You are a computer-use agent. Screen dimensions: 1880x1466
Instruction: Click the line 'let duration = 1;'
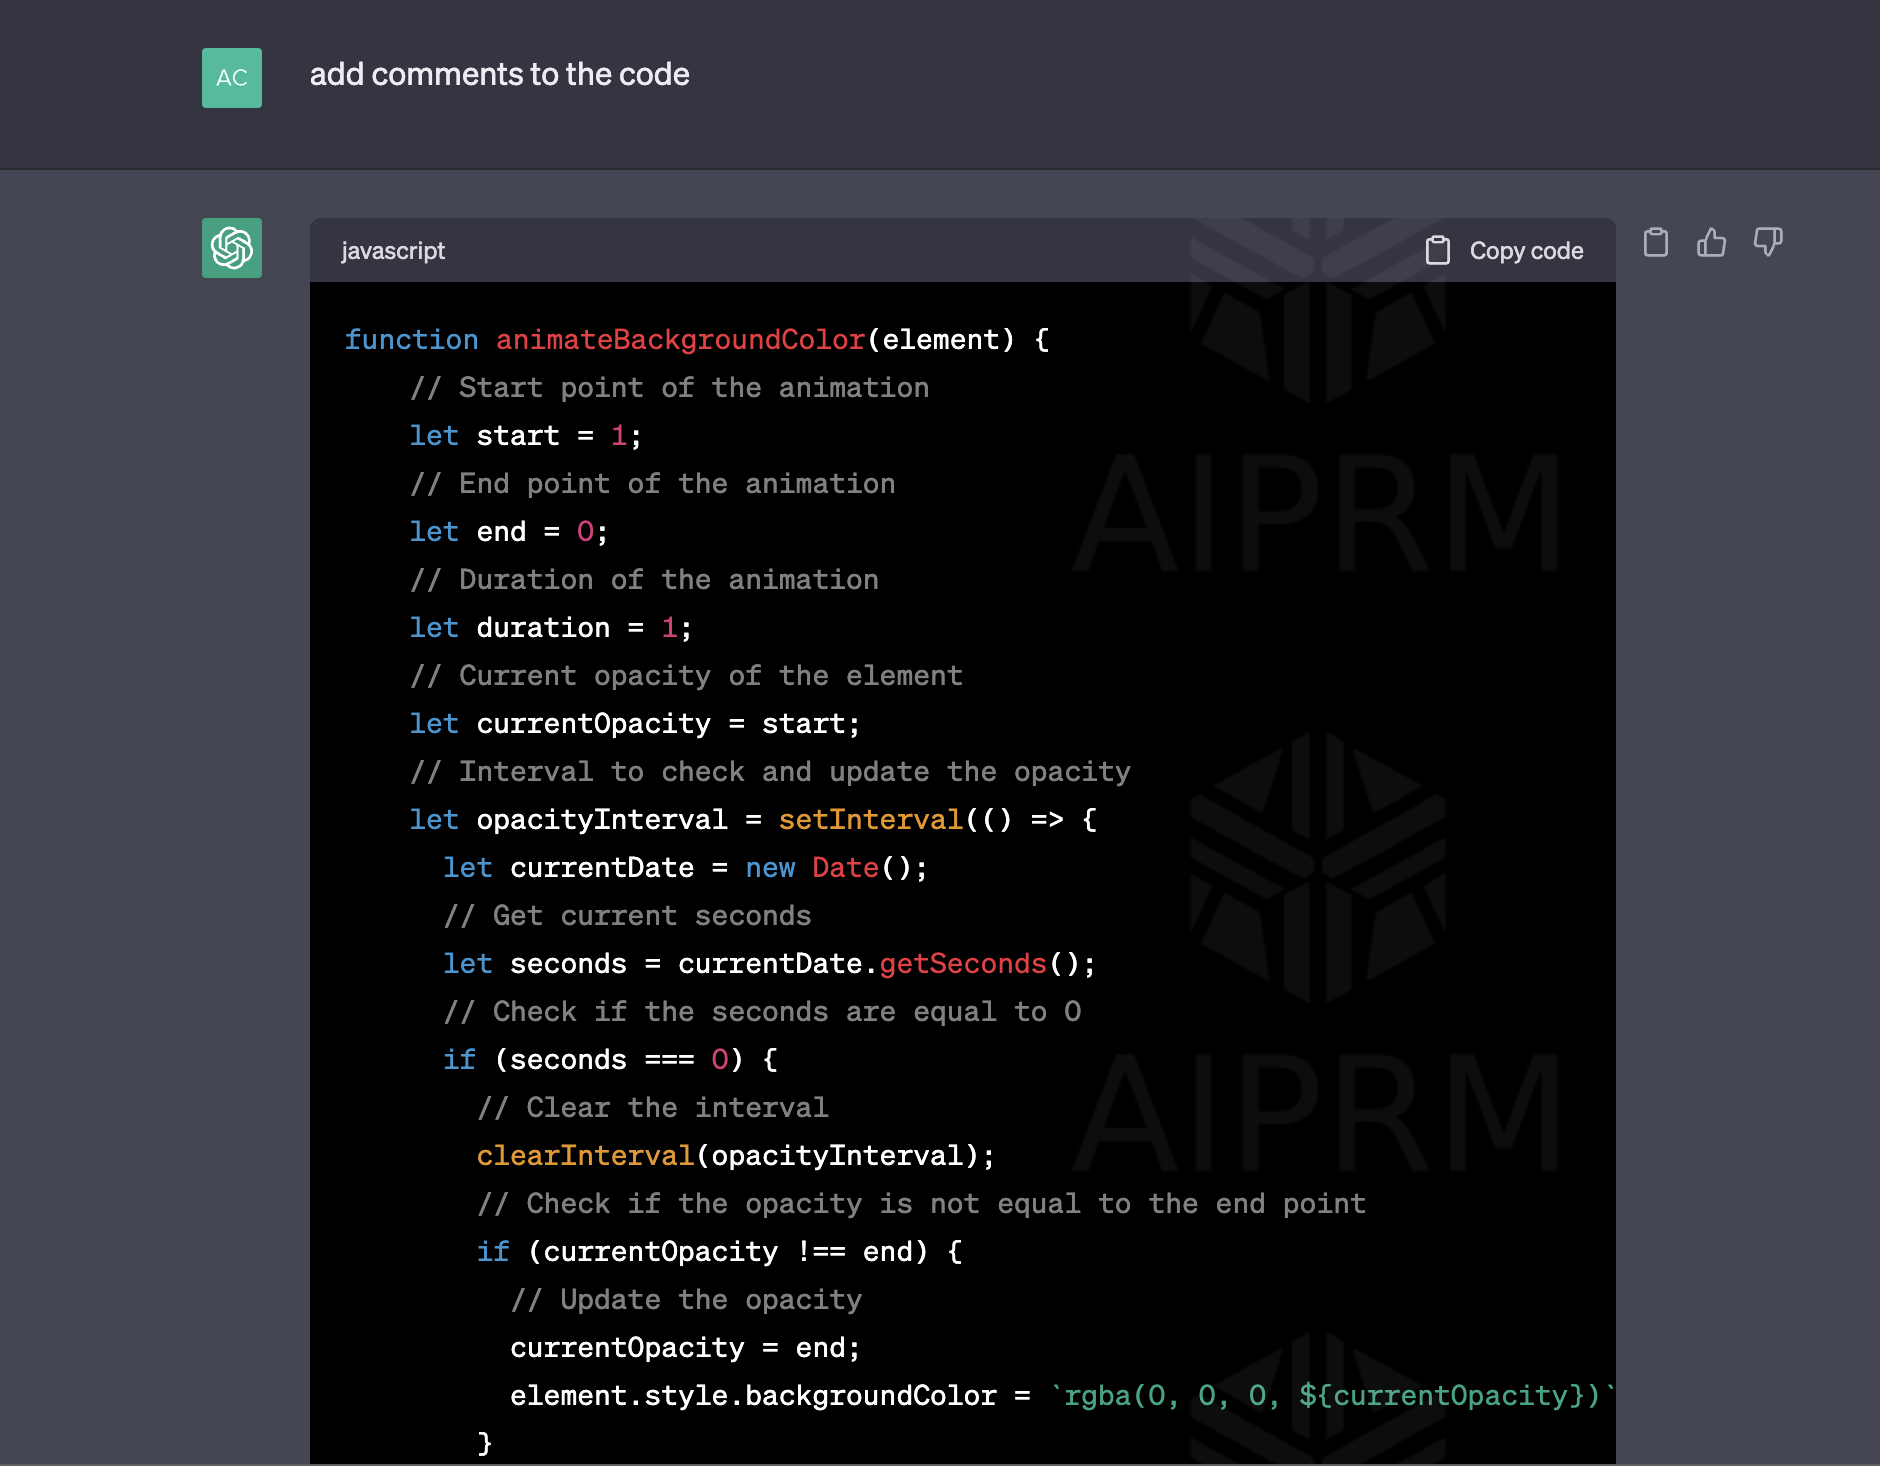click(x=551, y=628)
